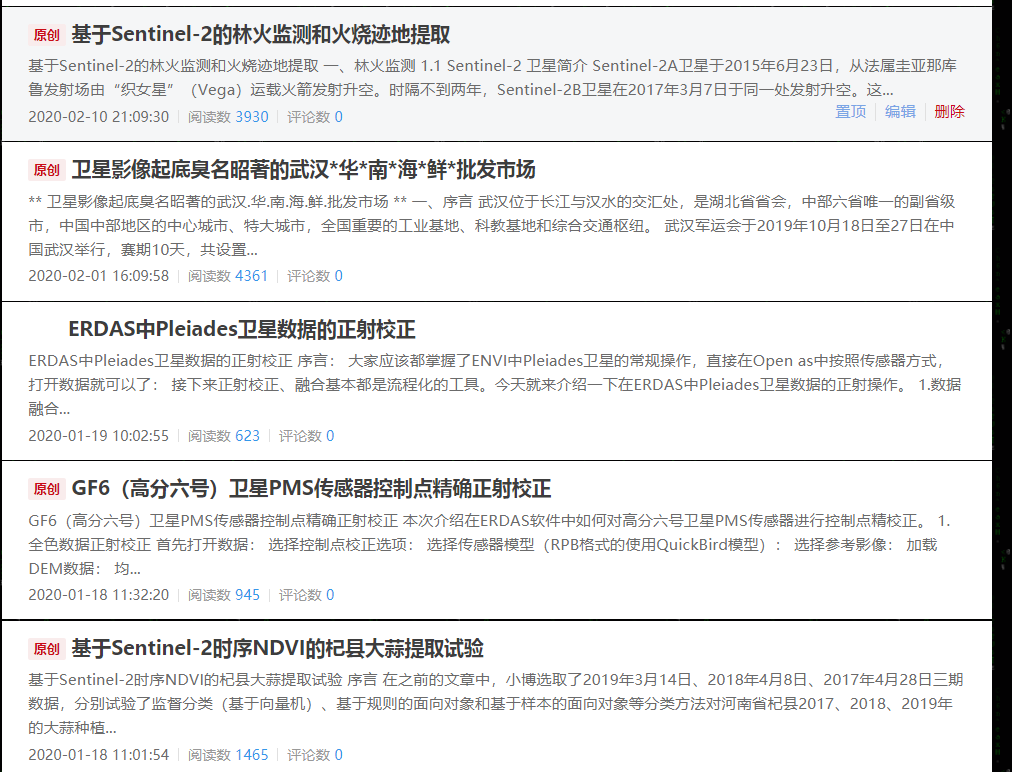Viewport: 1012px width, 772px height.
Task: Click the summary text of the ERDAS Pleiades article
Action: coord(495,385)
